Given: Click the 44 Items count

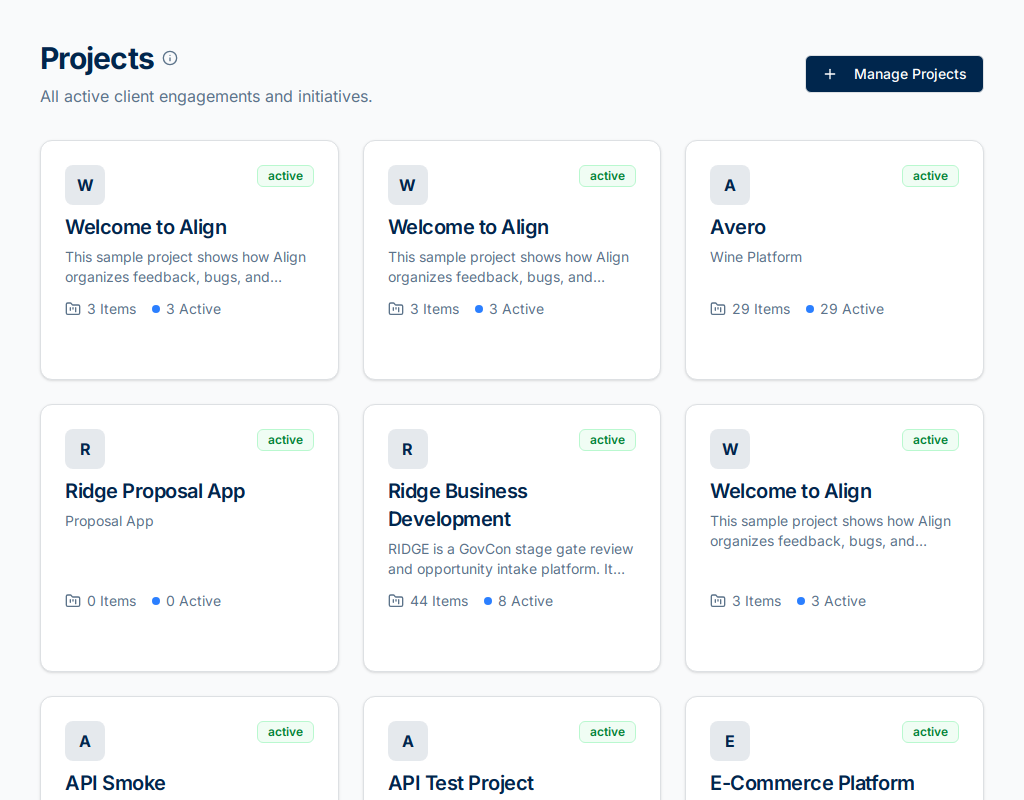Looking at the screenshot, I should pyautogui.click(x=439, y=601).
